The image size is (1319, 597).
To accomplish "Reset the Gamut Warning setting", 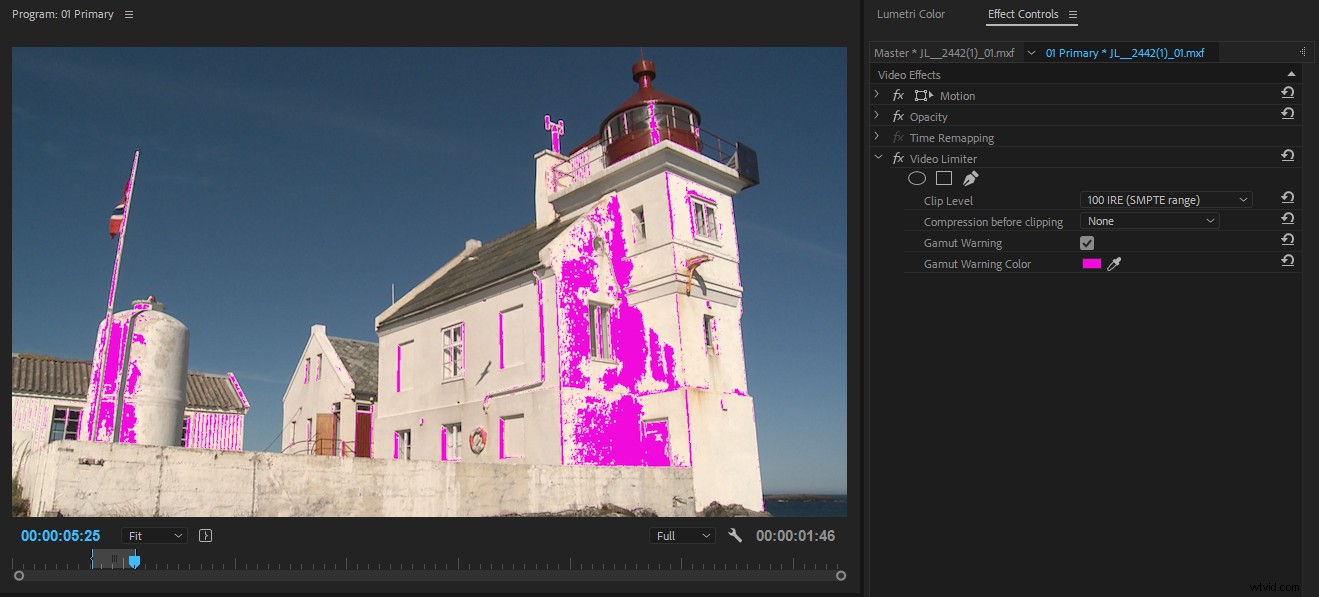I will [x=1288, y=239].
